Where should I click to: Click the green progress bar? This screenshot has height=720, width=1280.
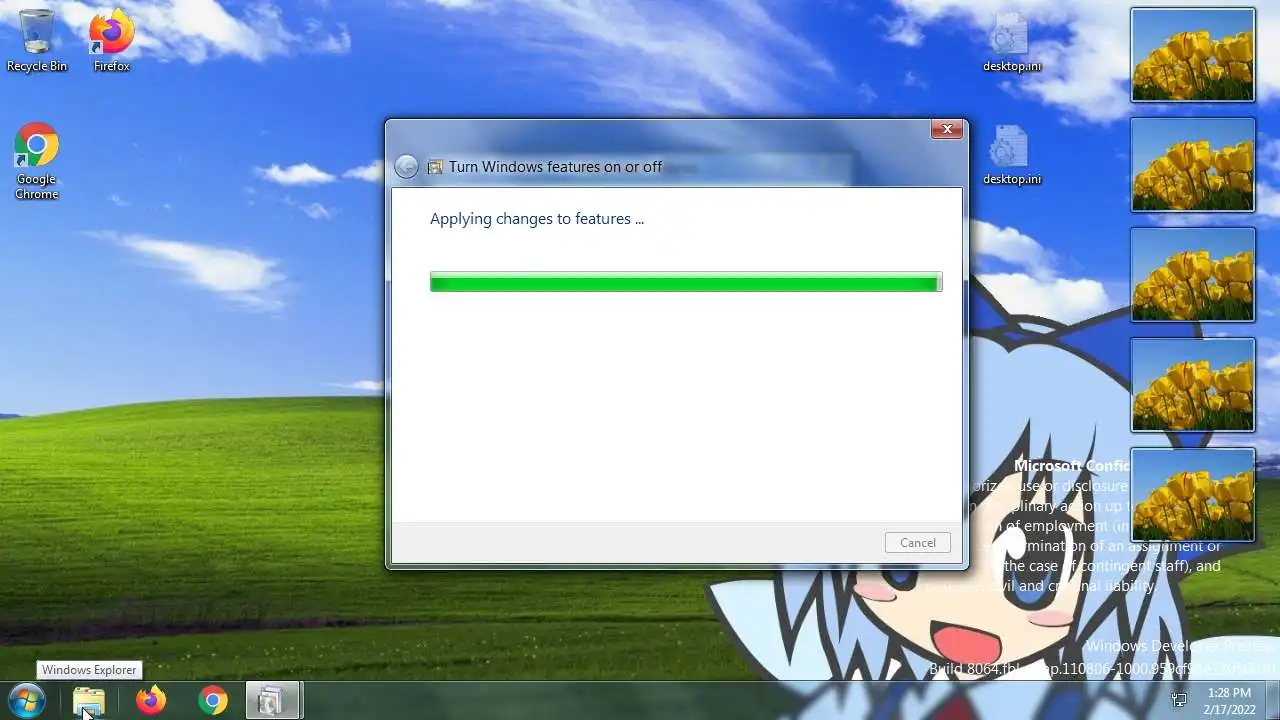(686, 283)
